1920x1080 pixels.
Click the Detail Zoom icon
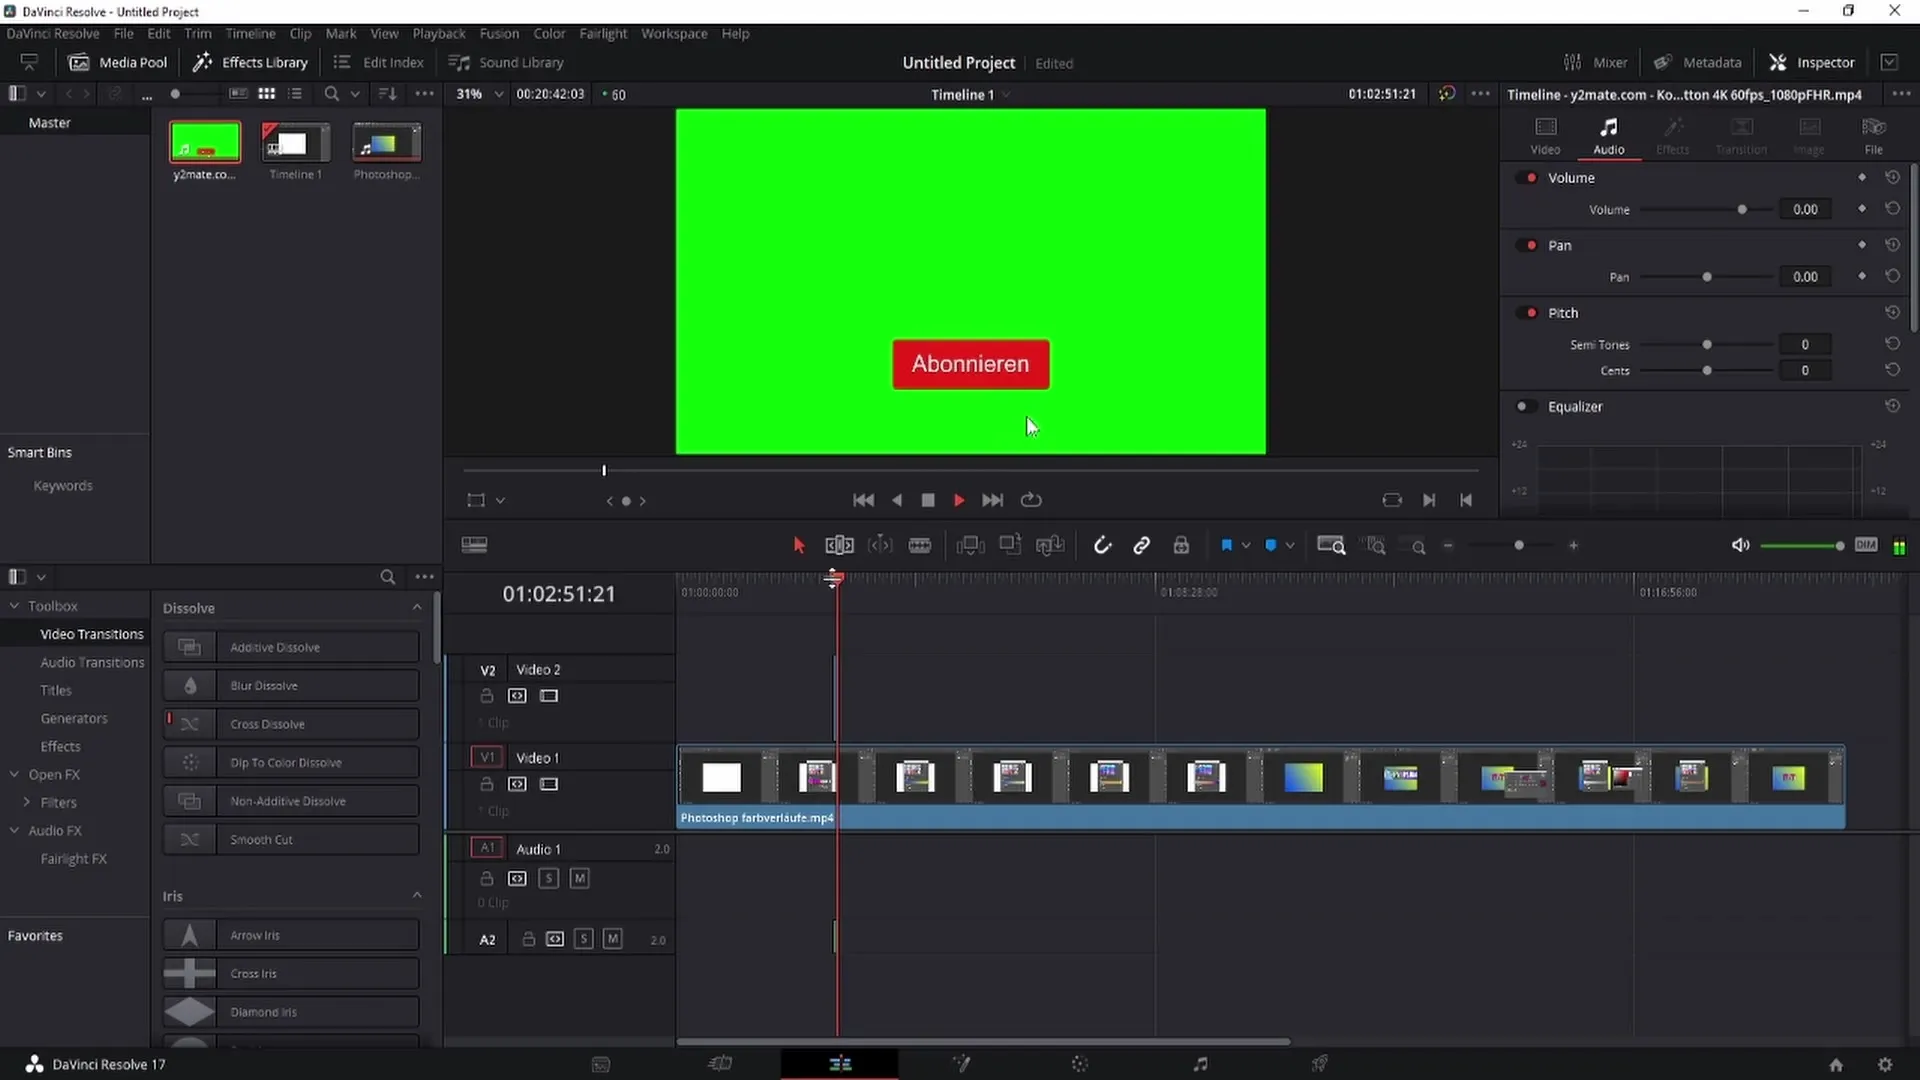point(1376,546)
